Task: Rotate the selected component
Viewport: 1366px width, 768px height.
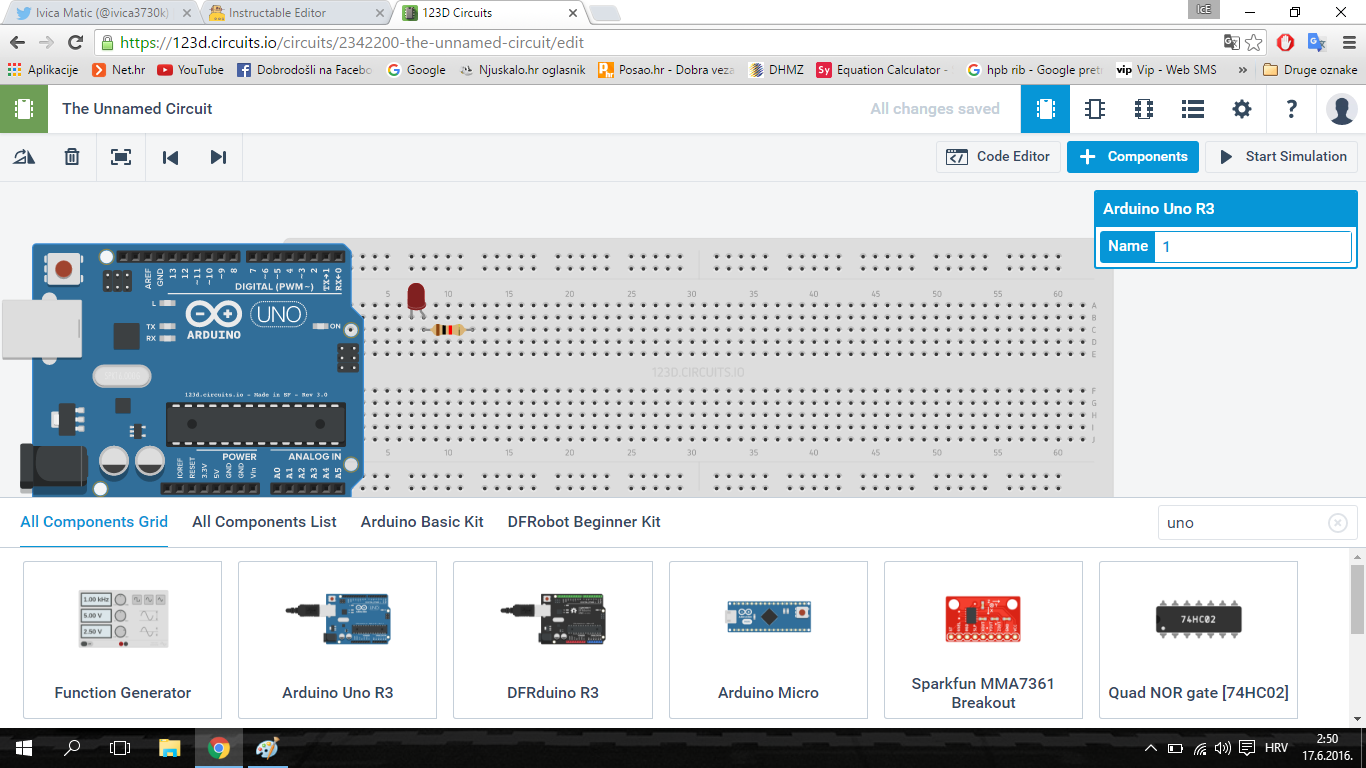Action: (x=24, y=157)
